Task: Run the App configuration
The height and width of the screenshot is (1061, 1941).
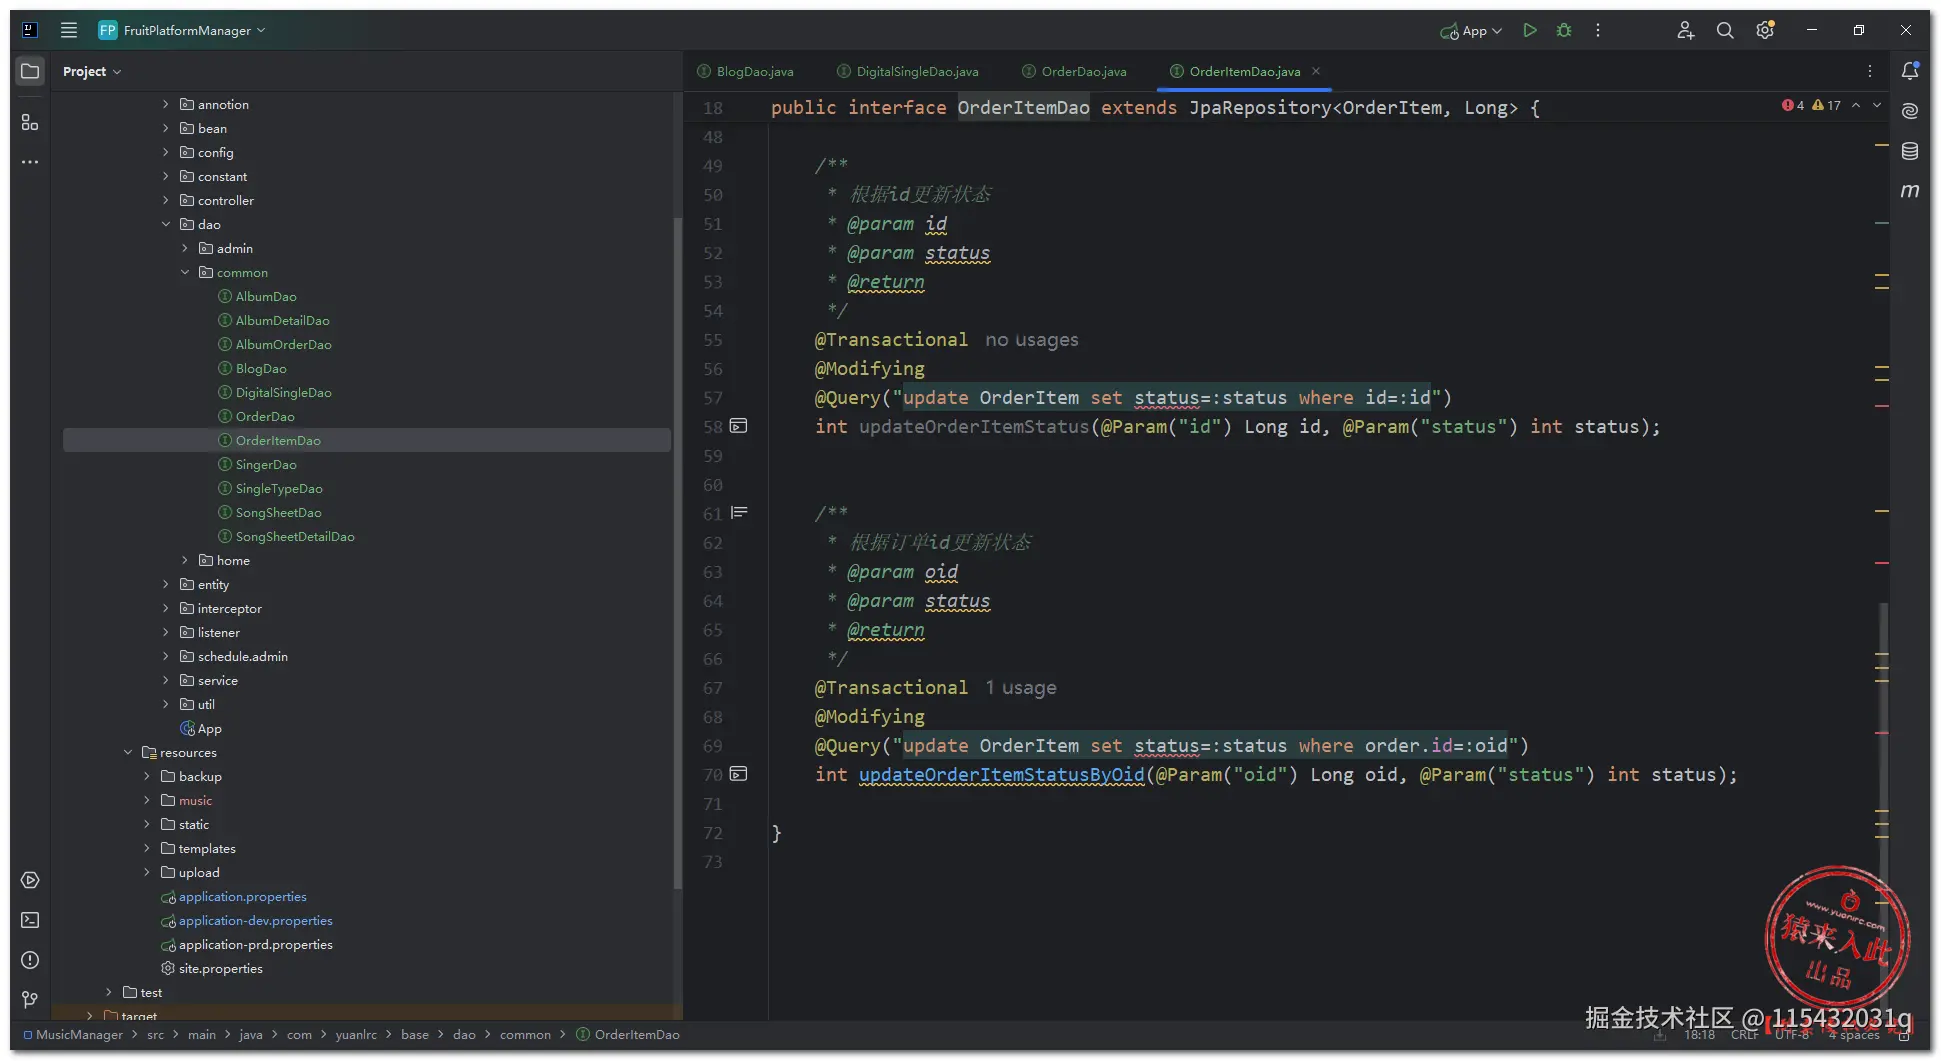Action: click(x=1529, y=30)
